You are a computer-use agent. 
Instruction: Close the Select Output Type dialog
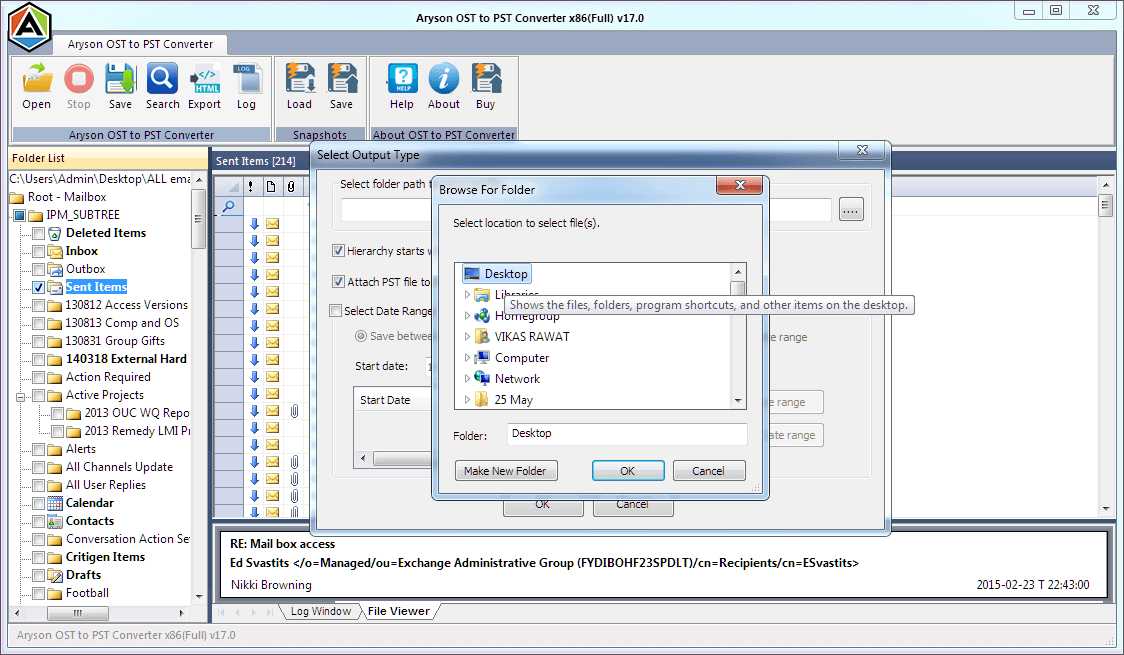pyautogui.click(x=862, y=150)
